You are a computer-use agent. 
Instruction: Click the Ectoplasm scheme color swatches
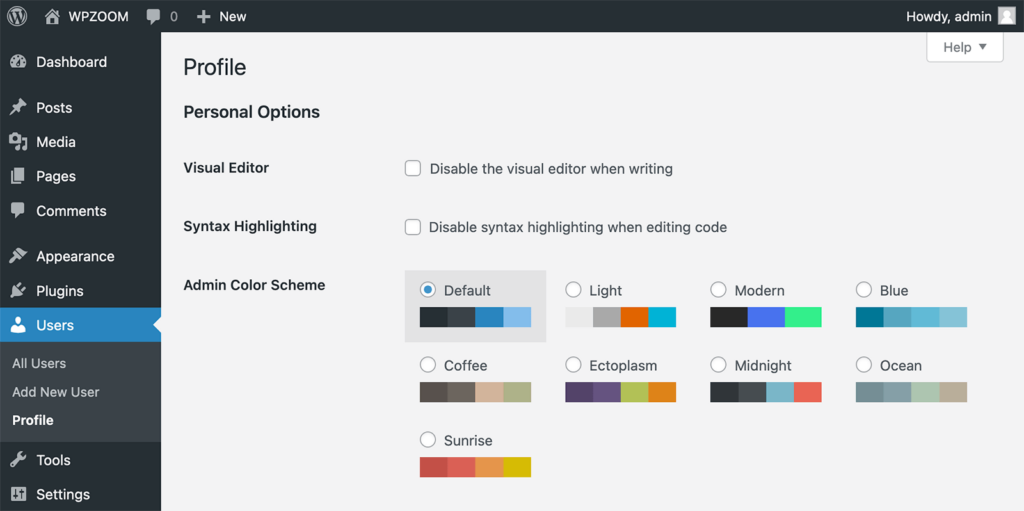tap(621, 392)
